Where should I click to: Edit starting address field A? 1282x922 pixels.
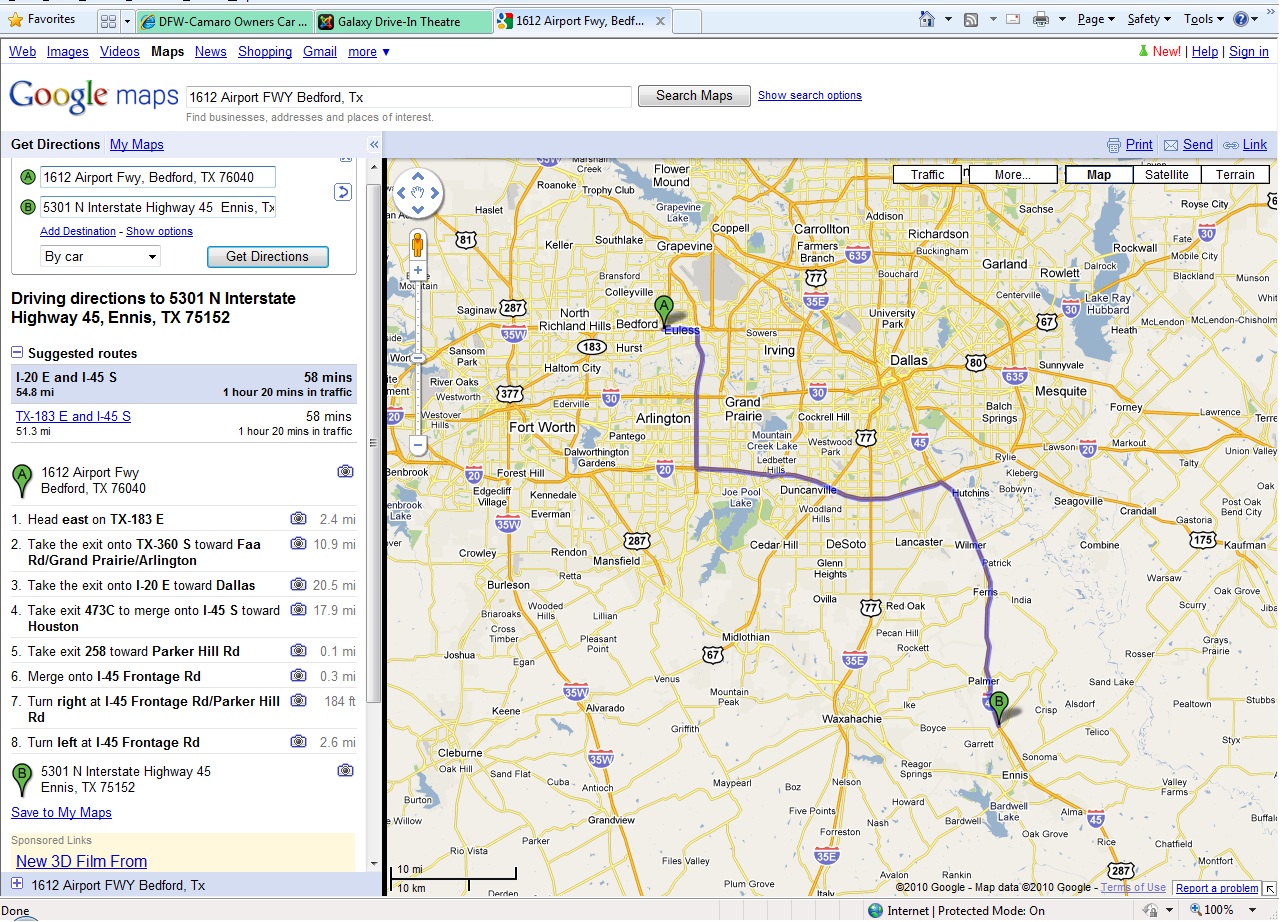(157, 177)
